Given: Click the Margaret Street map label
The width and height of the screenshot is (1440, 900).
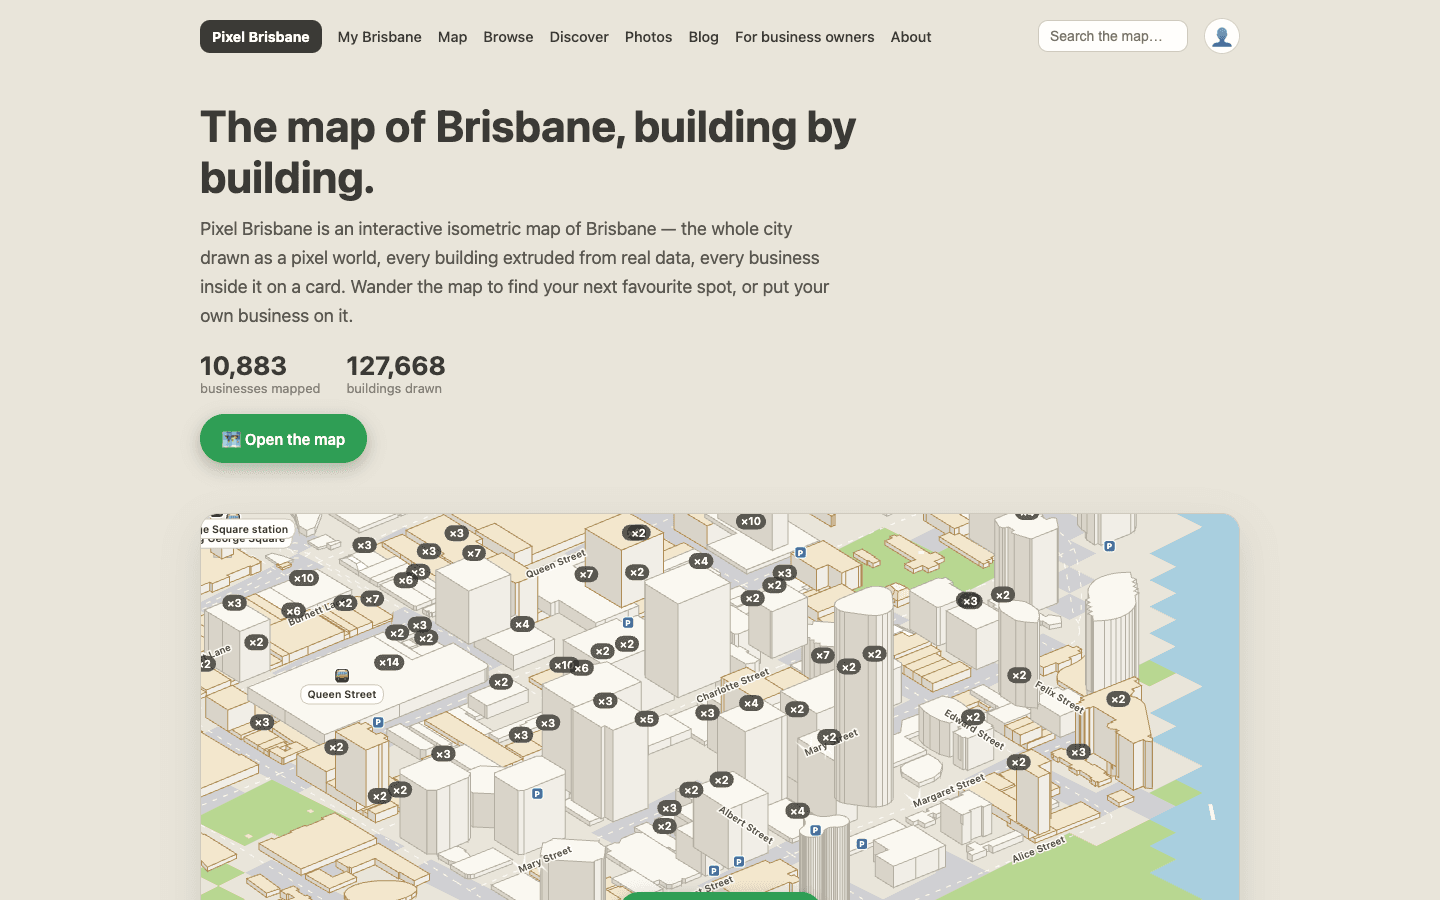Looking at the screenshot, I should coord(948,790).
